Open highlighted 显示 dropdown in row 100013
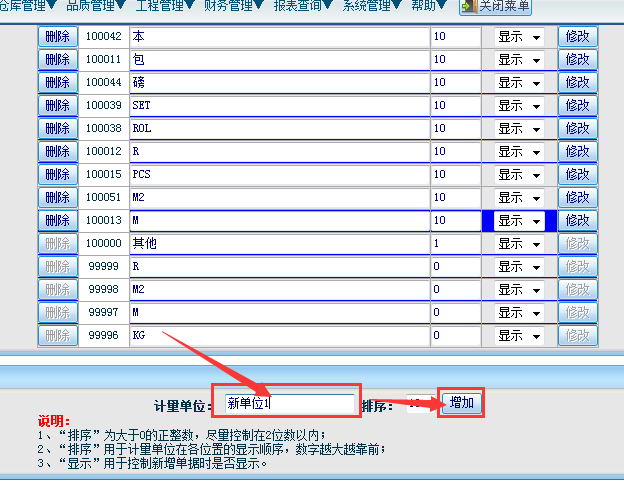 coord(519,221)
